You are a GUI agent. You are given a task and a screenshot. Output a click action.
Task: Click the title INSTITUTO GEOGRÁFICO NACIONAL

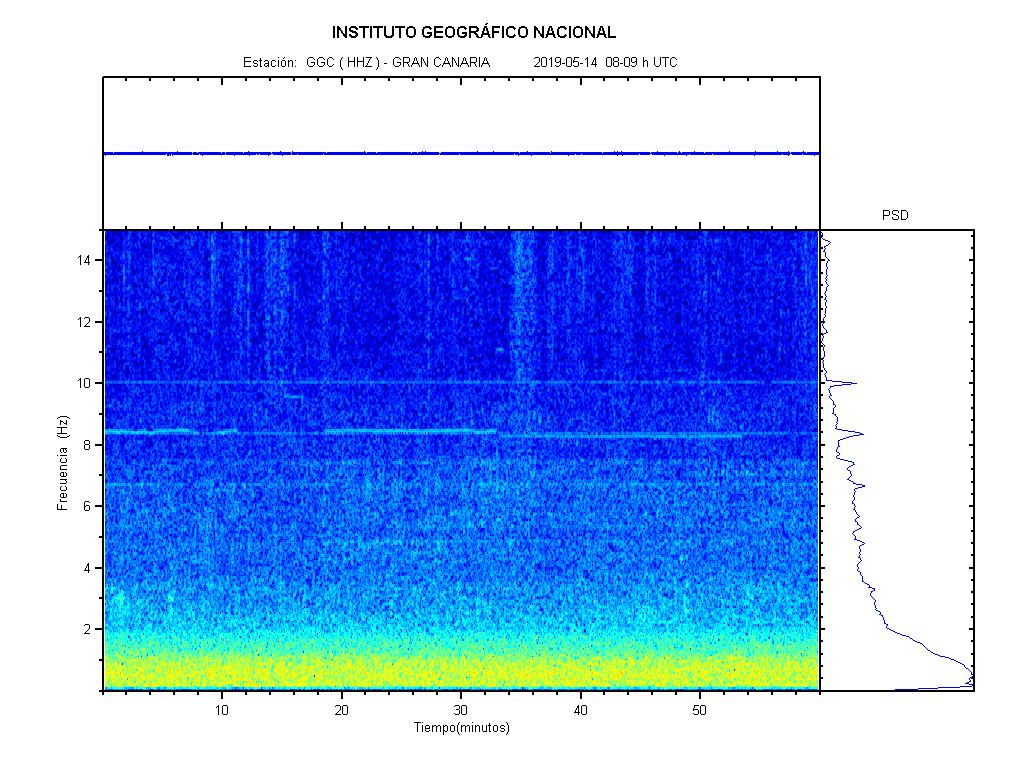(474, 32)
